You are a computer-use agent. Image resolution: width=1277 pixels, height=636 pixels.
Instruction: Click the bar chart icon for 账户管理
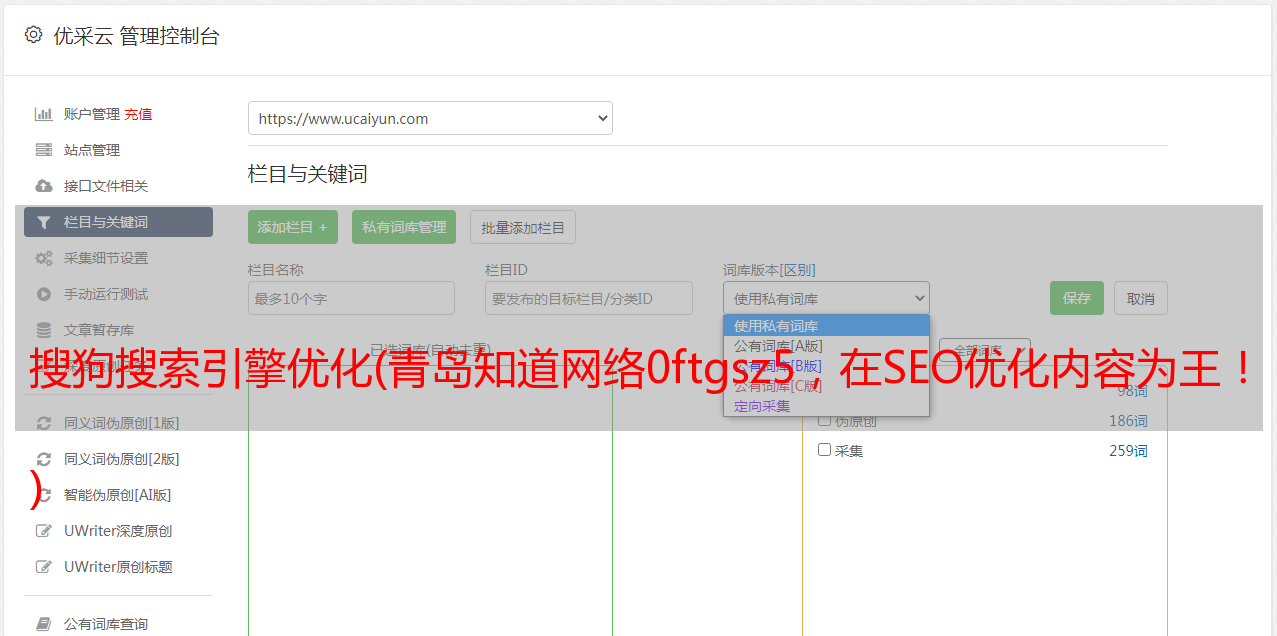point(44,114)
